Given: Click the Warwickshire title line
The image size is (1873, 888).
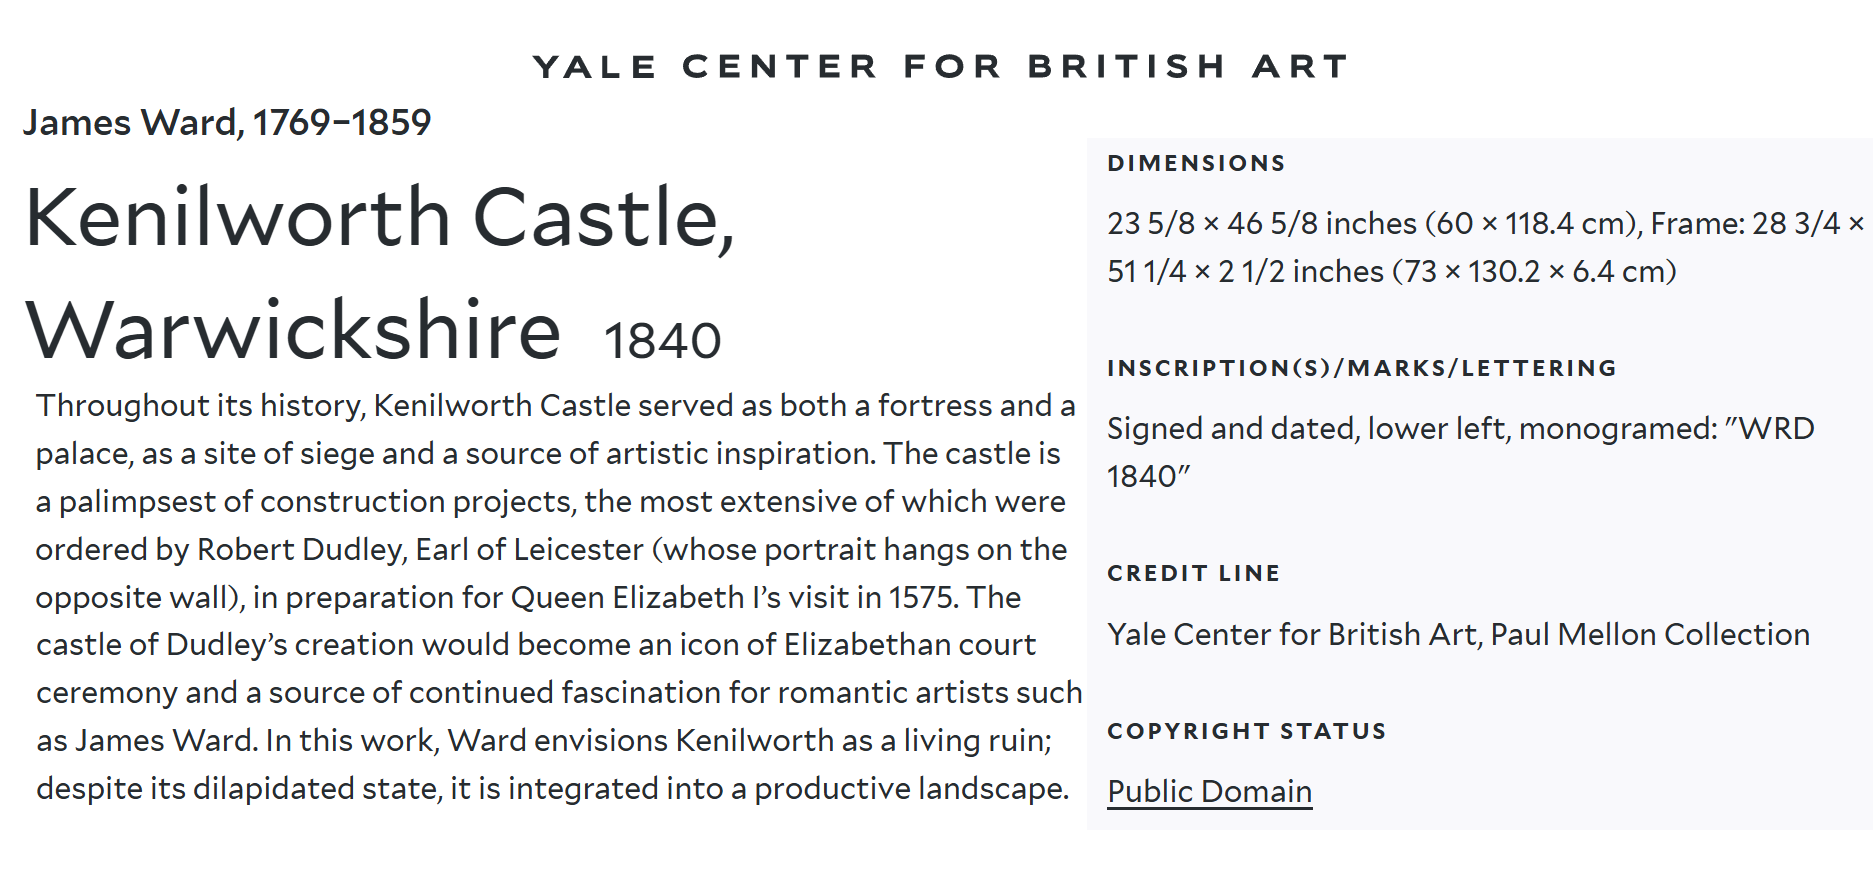Looking at the screenshot, I should 293,330.
